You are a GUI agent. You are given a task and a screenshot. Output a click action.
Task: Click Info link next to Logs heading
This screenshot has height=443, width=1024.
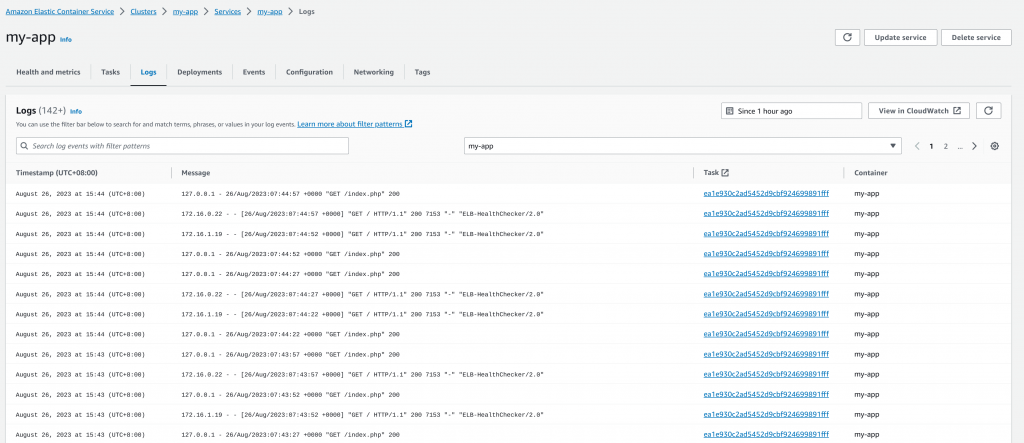pyautogui.click(x=76, y=112)
